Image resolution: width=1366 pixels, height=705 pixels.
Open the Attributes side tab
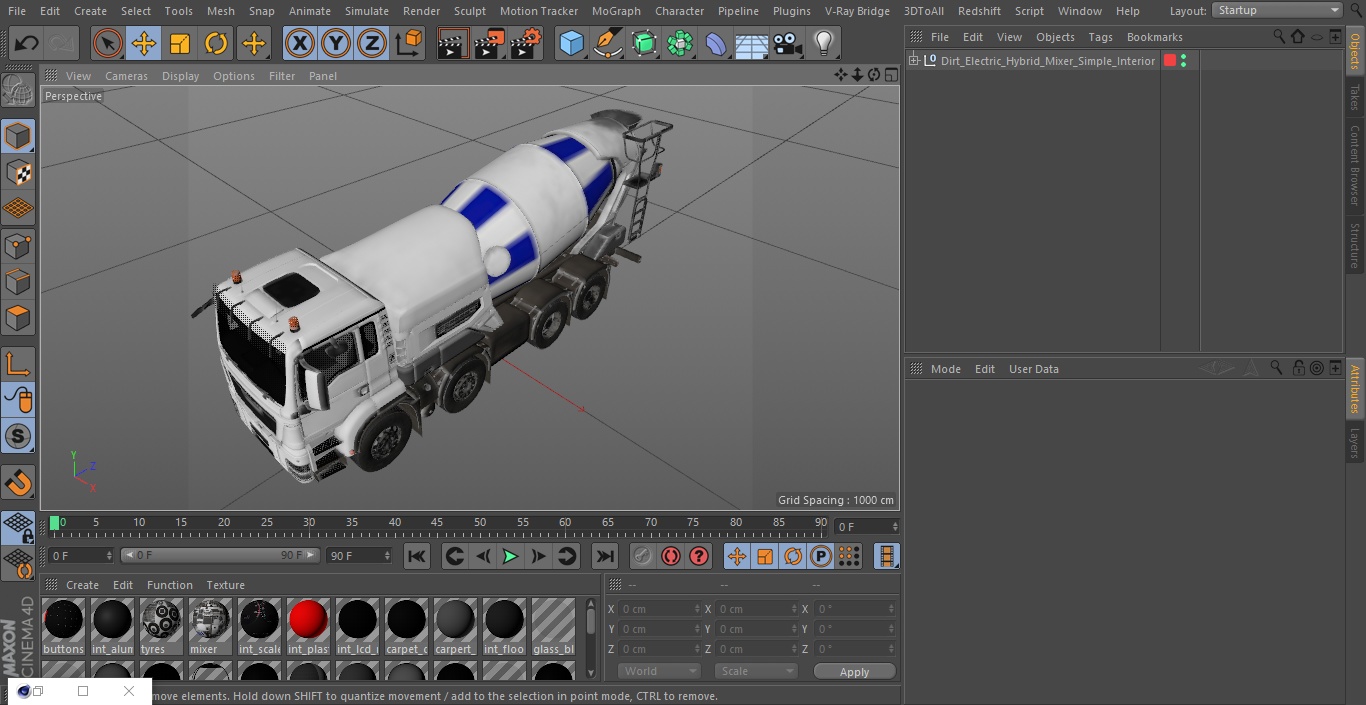click(1355, 390)
